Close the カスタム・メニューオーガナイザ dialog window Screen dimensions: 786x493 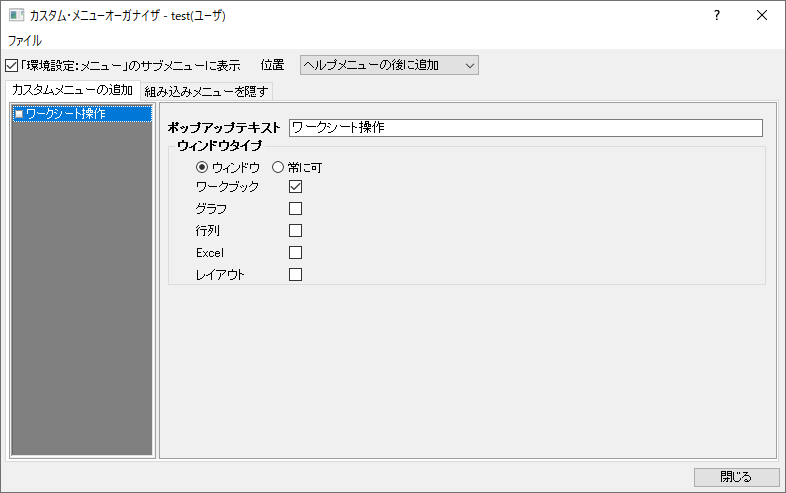pyautogui.click(x=762, y=16)
